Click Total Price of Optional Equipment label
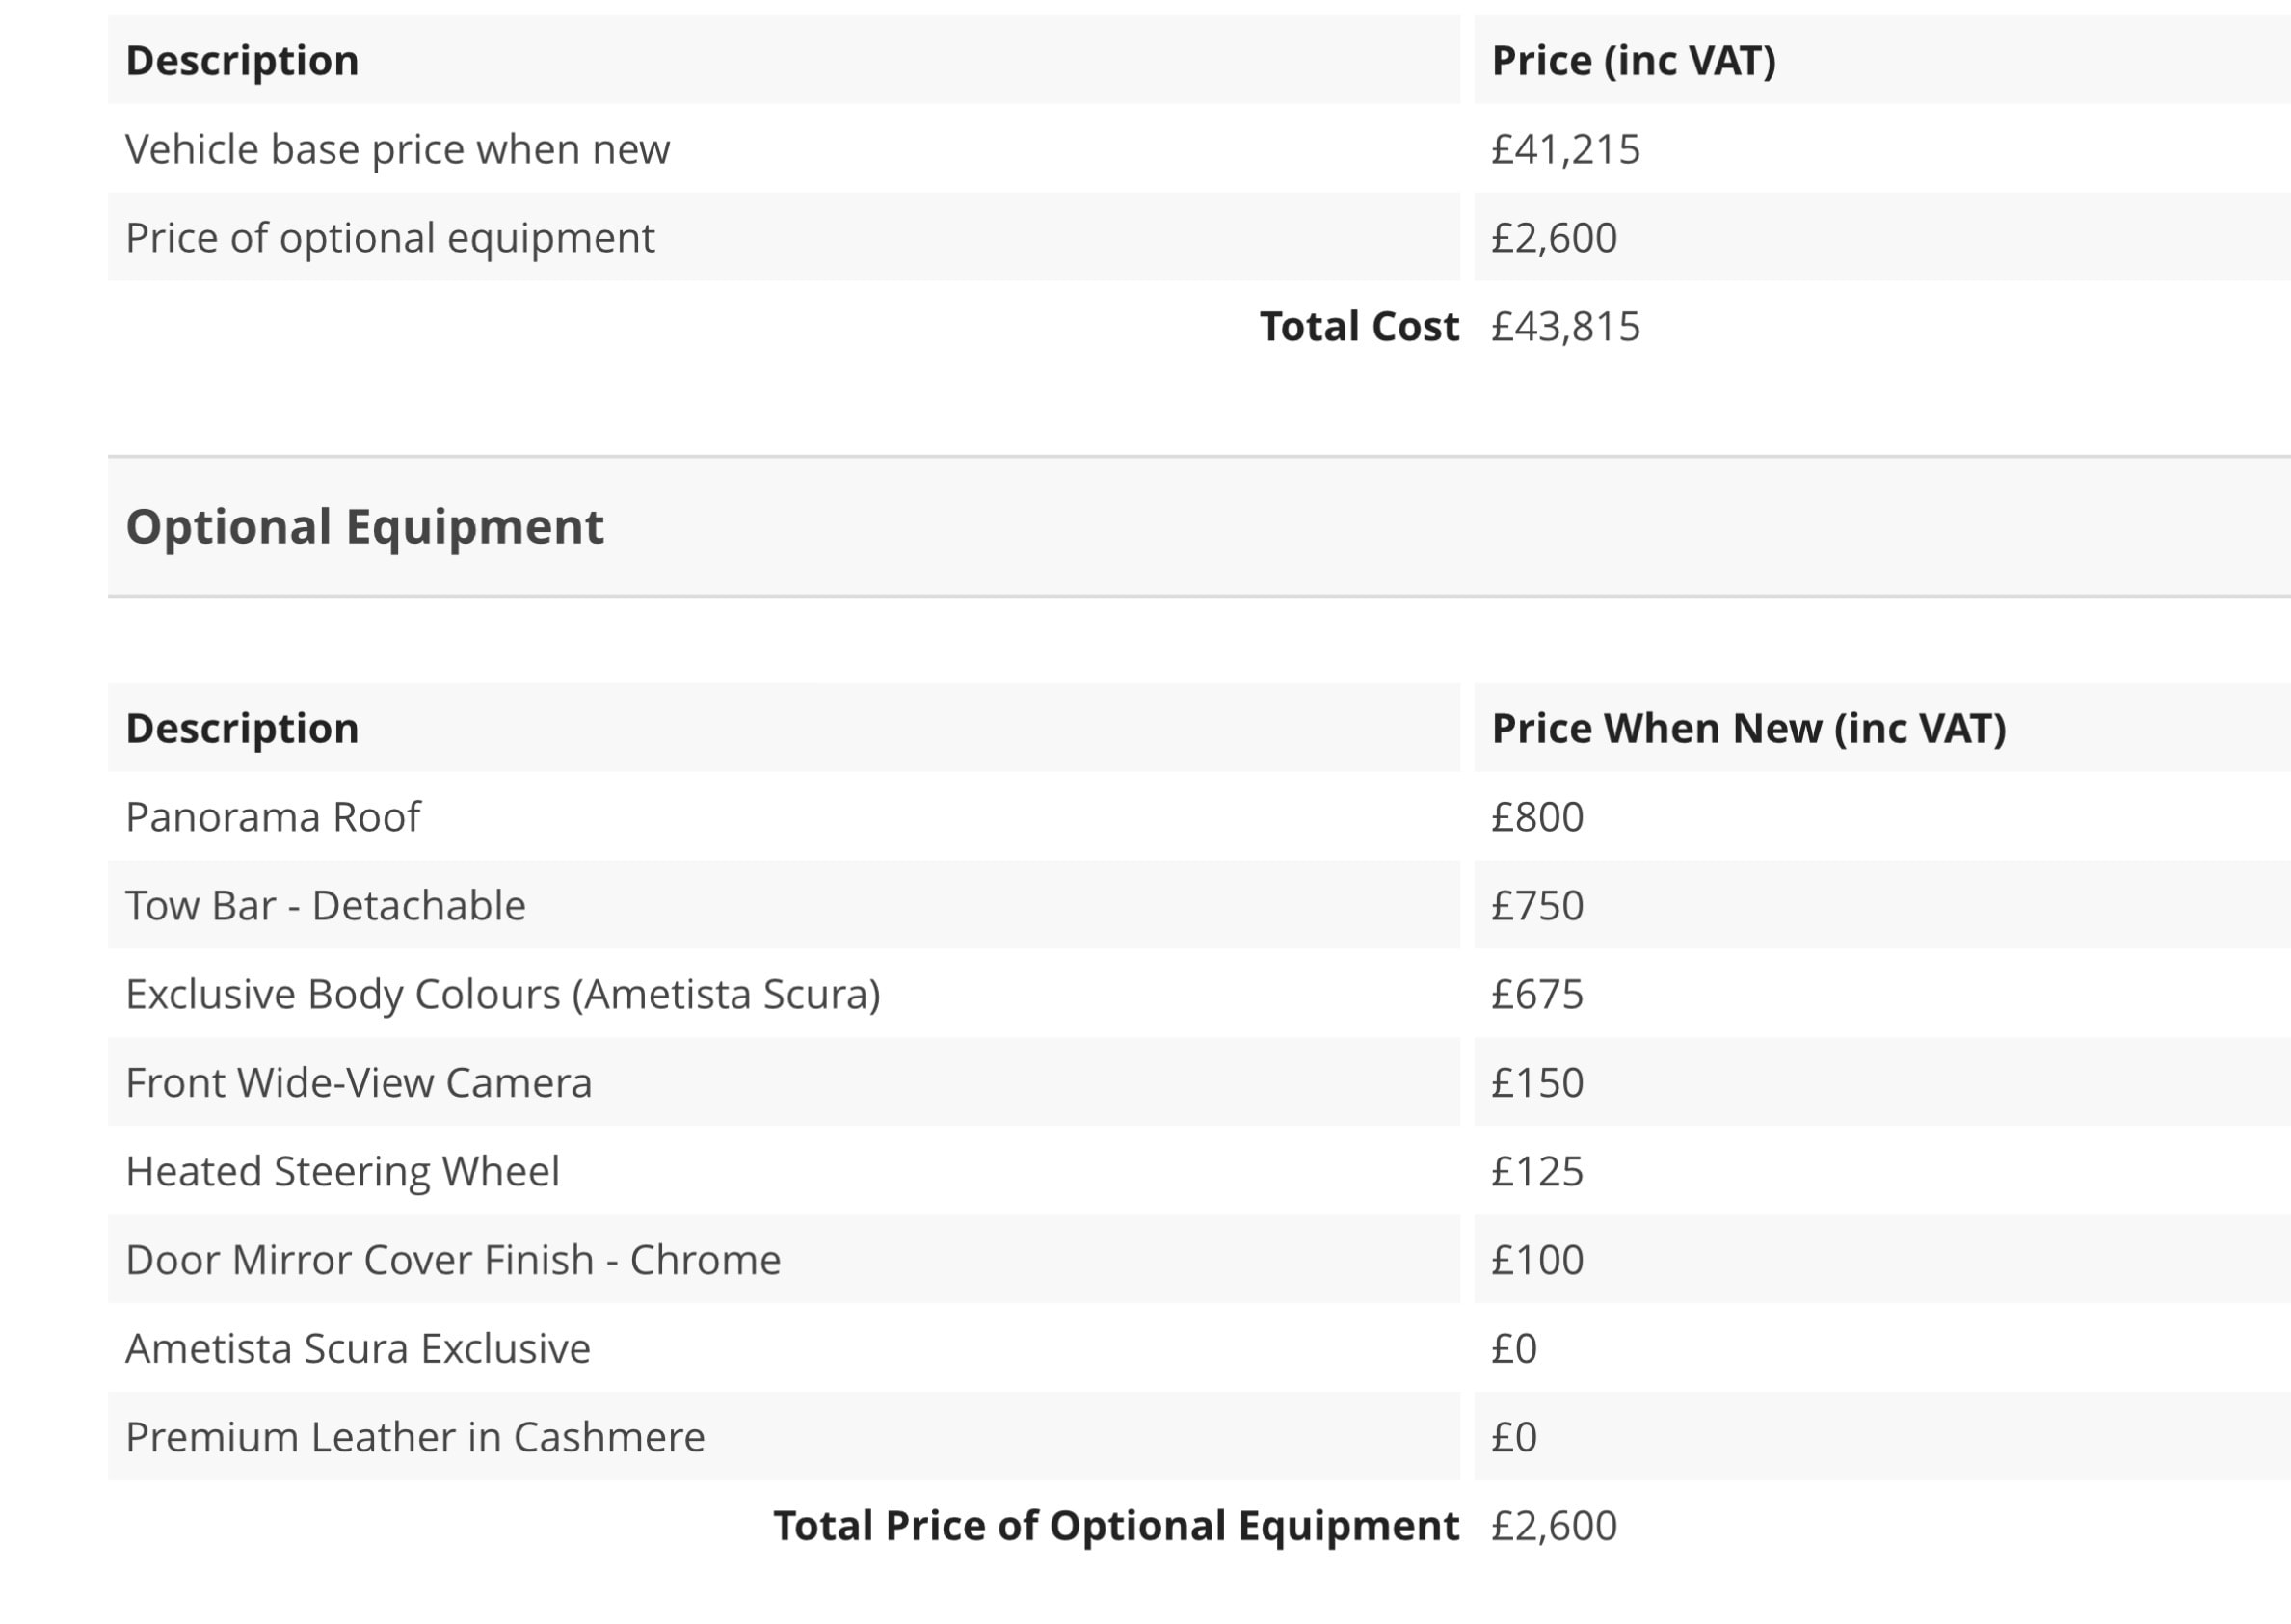Screen dimensions: 2291x1624 pyautogui.click(x=1116, y=1526)
